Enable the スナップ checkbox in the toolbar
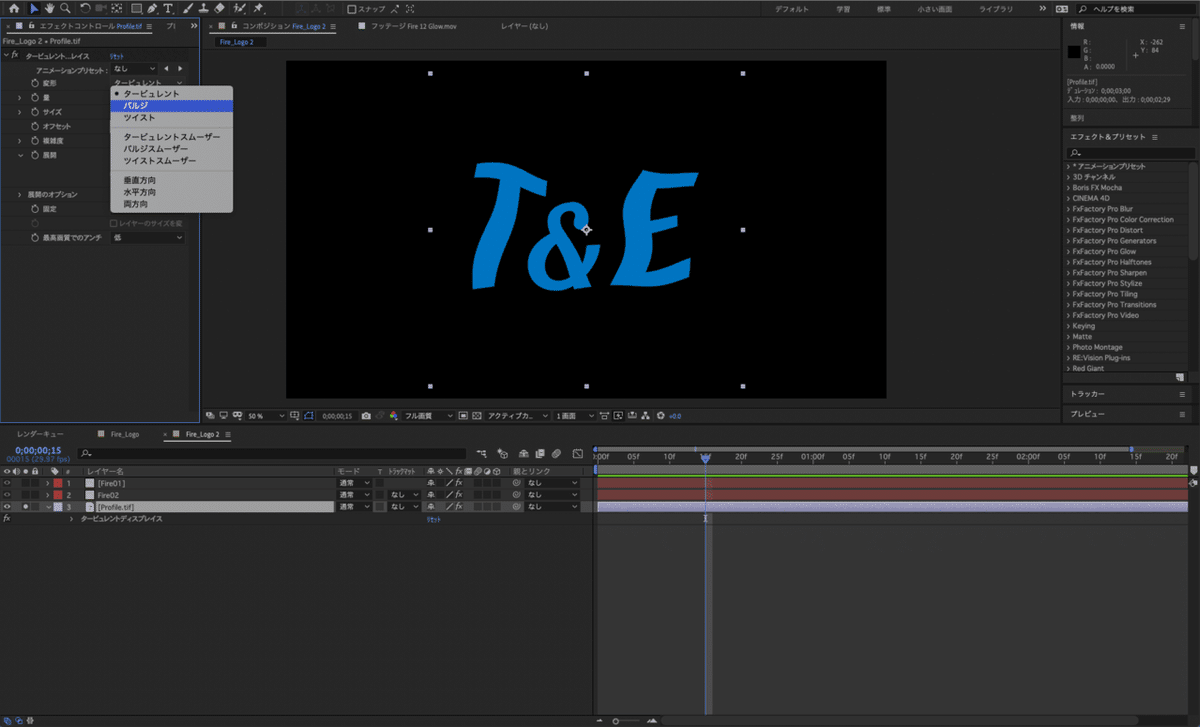Viewport: 1200px width, 727px height. [351, 9]
